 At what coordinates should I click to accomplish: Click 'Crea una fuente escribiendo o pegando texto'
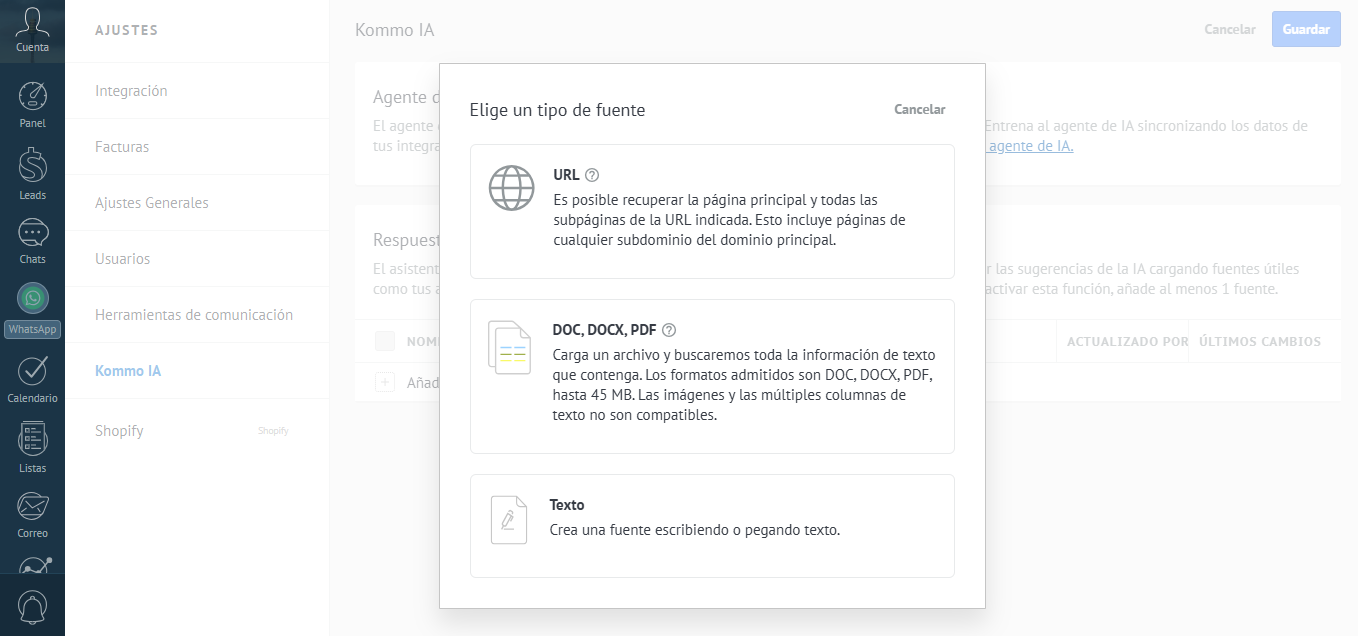(x=695, y=530)
